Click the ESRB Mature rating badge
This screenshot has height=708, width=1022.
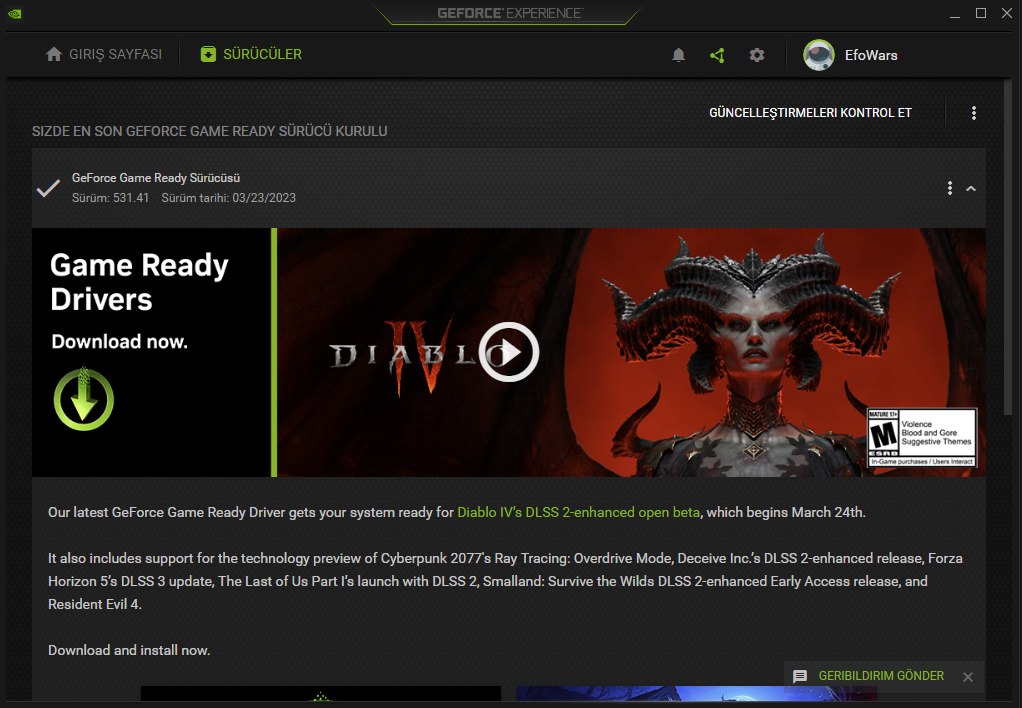[922, 437]
